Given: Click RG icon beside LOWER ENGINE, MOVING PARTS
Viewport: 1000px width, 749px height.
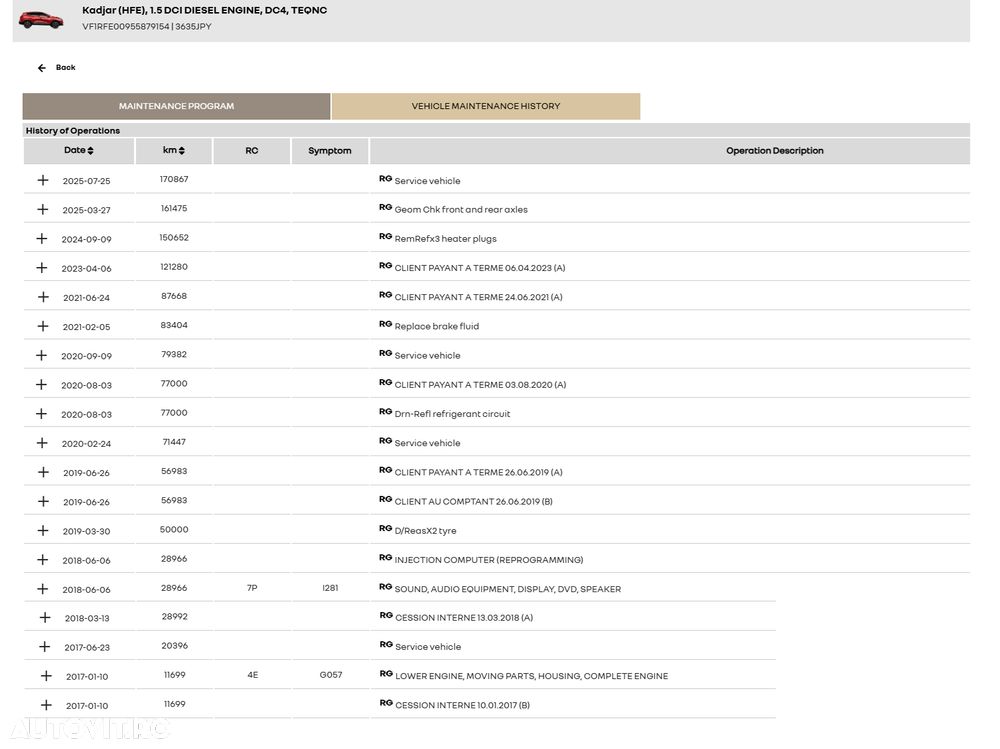Looking at the screenshot, I should click(386, 675).
